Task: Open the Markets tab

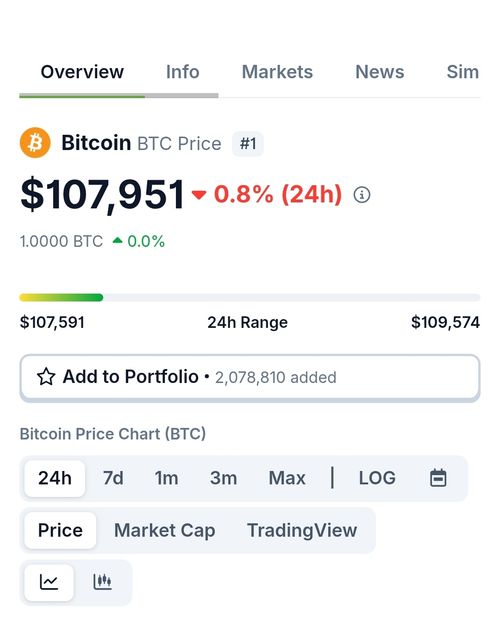Action: (x=277, y=72)
